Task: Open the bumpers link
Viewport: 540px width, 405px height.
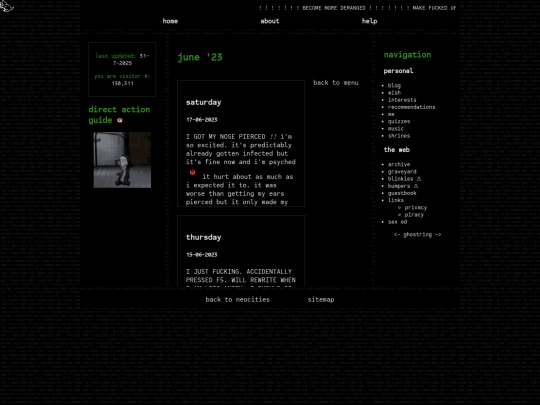Action: pos(399,186)
